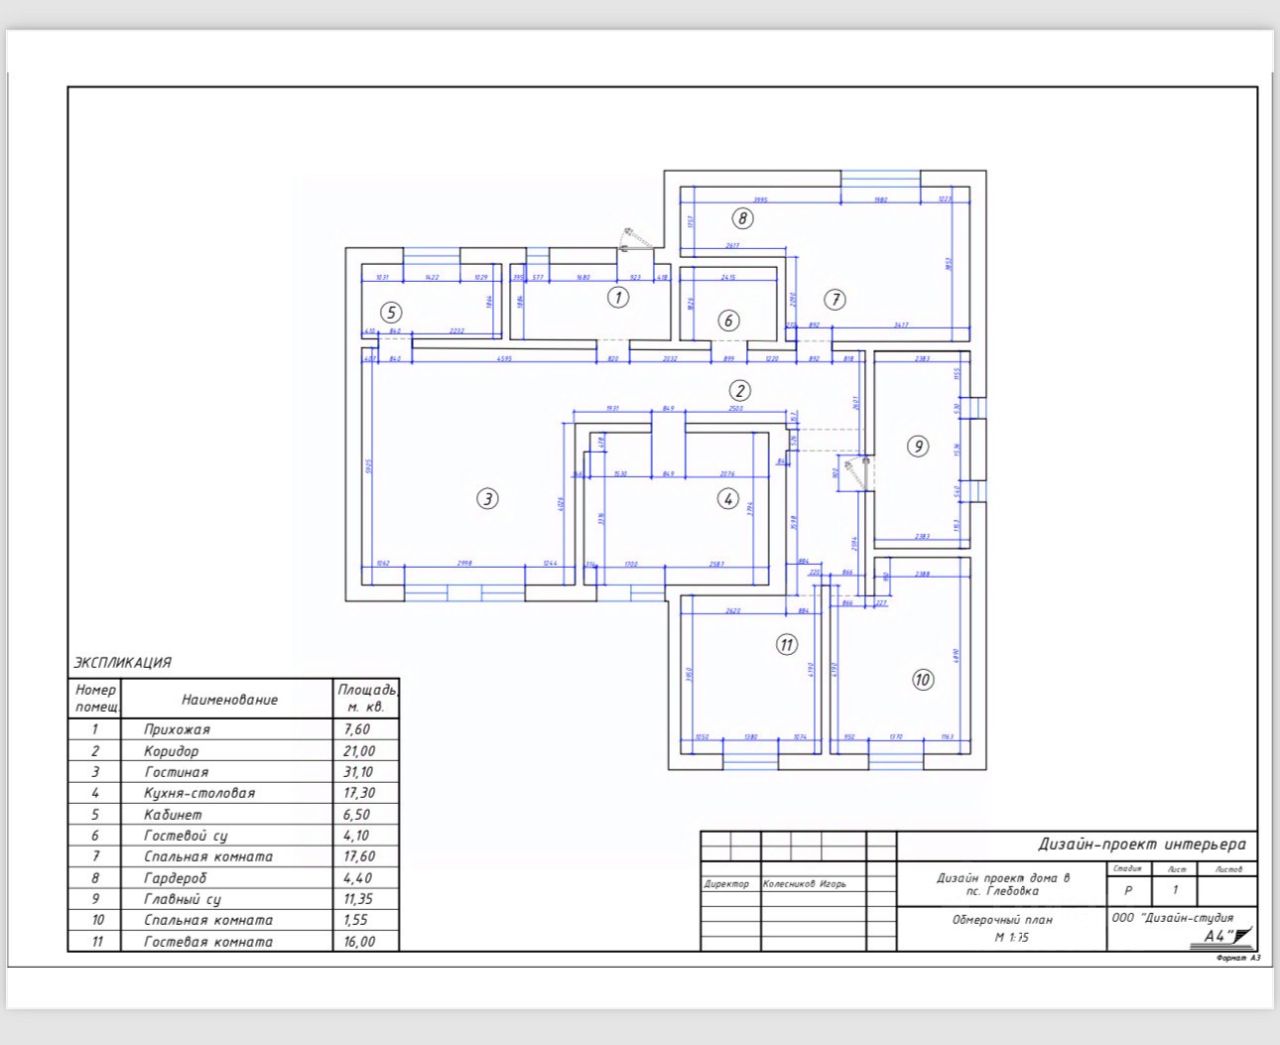
Task: Click door swing symbol near room 9
Action: pos(855,472)
